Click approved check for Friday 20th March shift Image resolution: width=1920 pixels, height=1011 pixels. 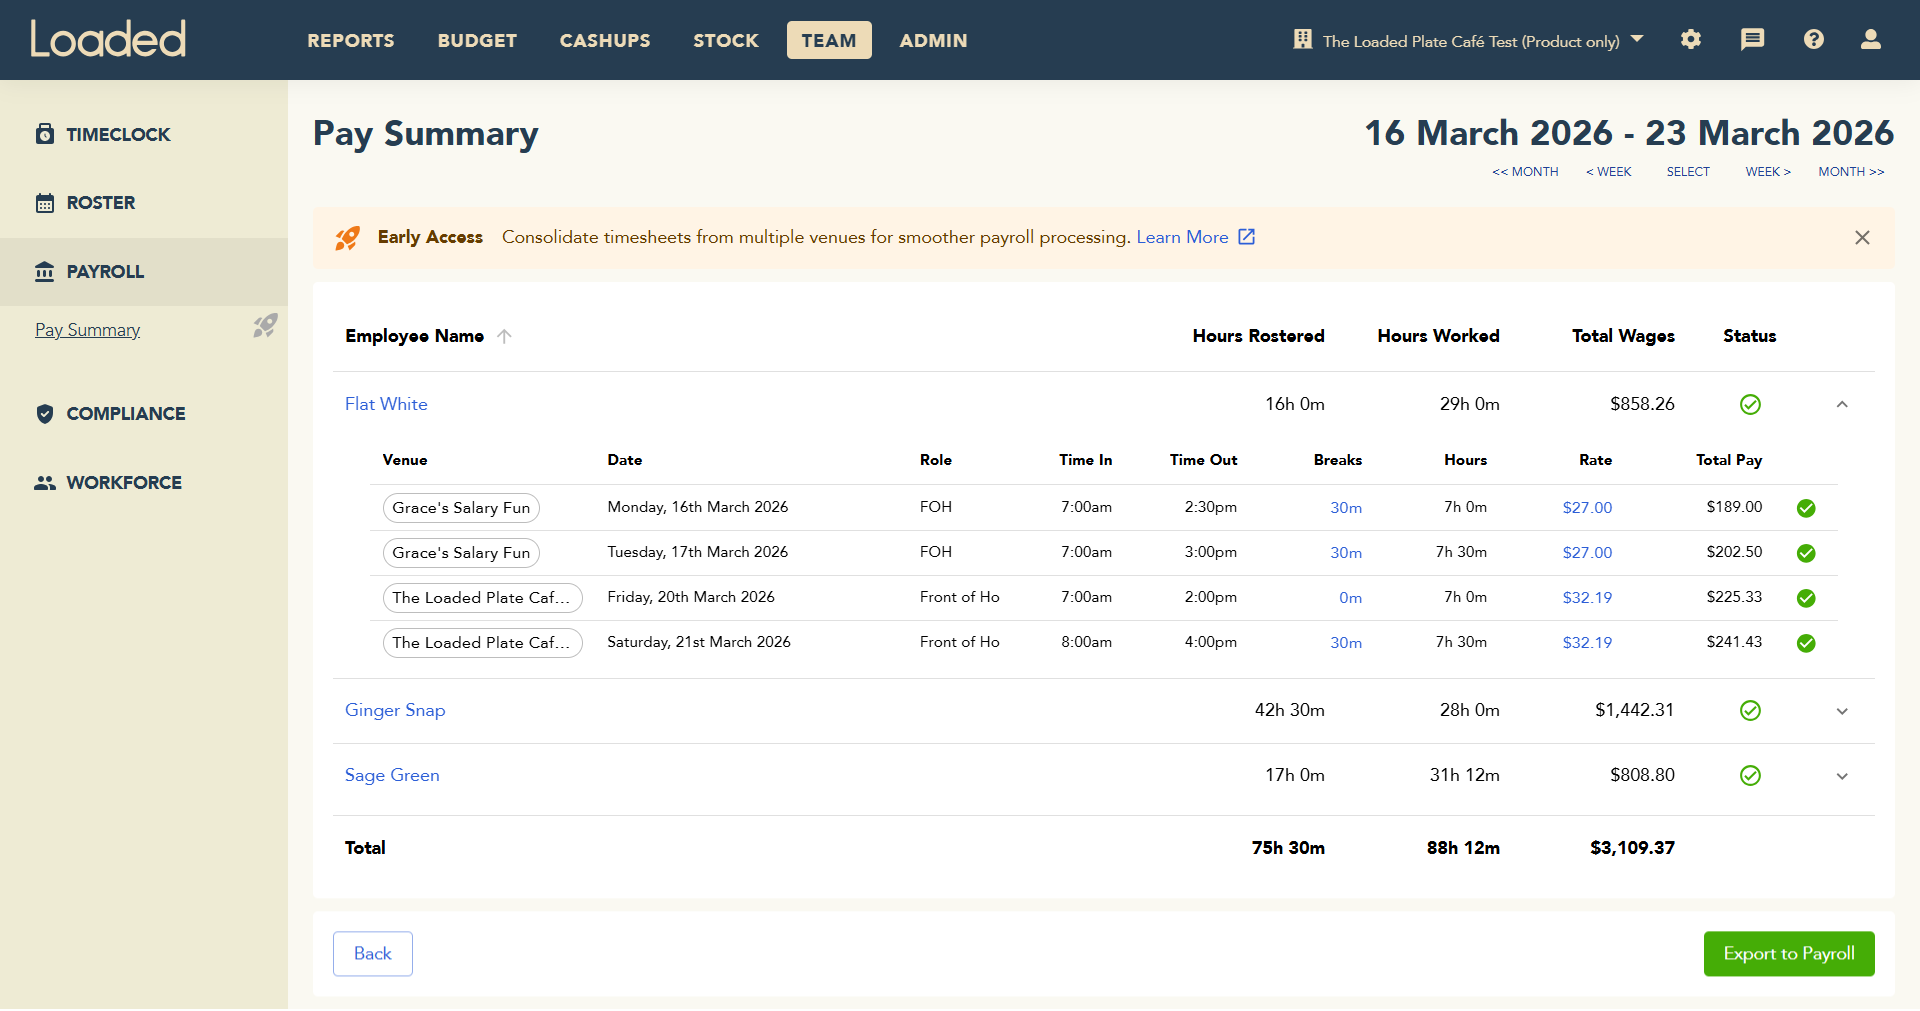click(1806, 598)
